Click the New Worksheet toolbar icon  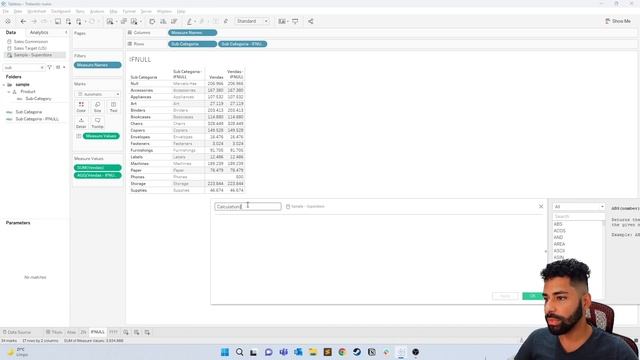[x=110, y=21]
